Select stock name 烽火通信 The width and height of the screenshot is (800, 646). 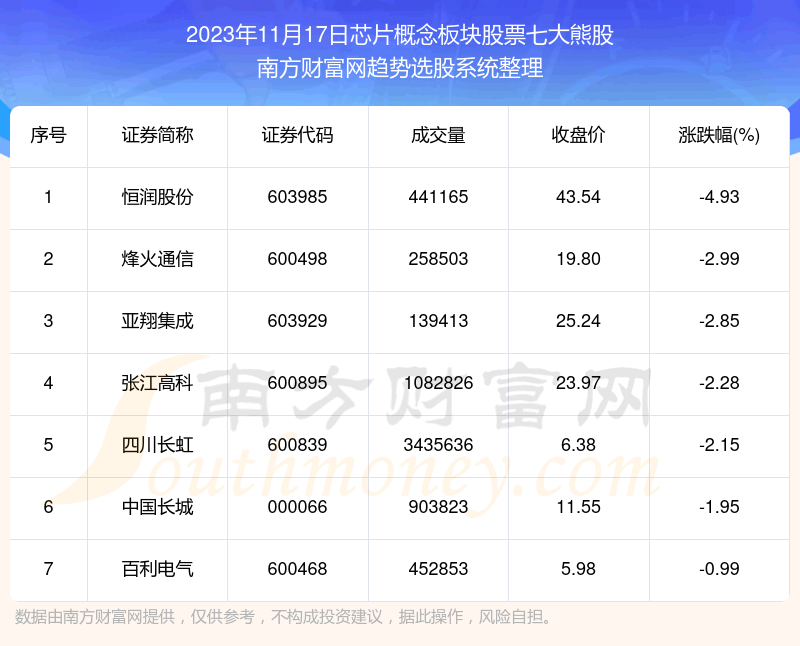(157, 259)
